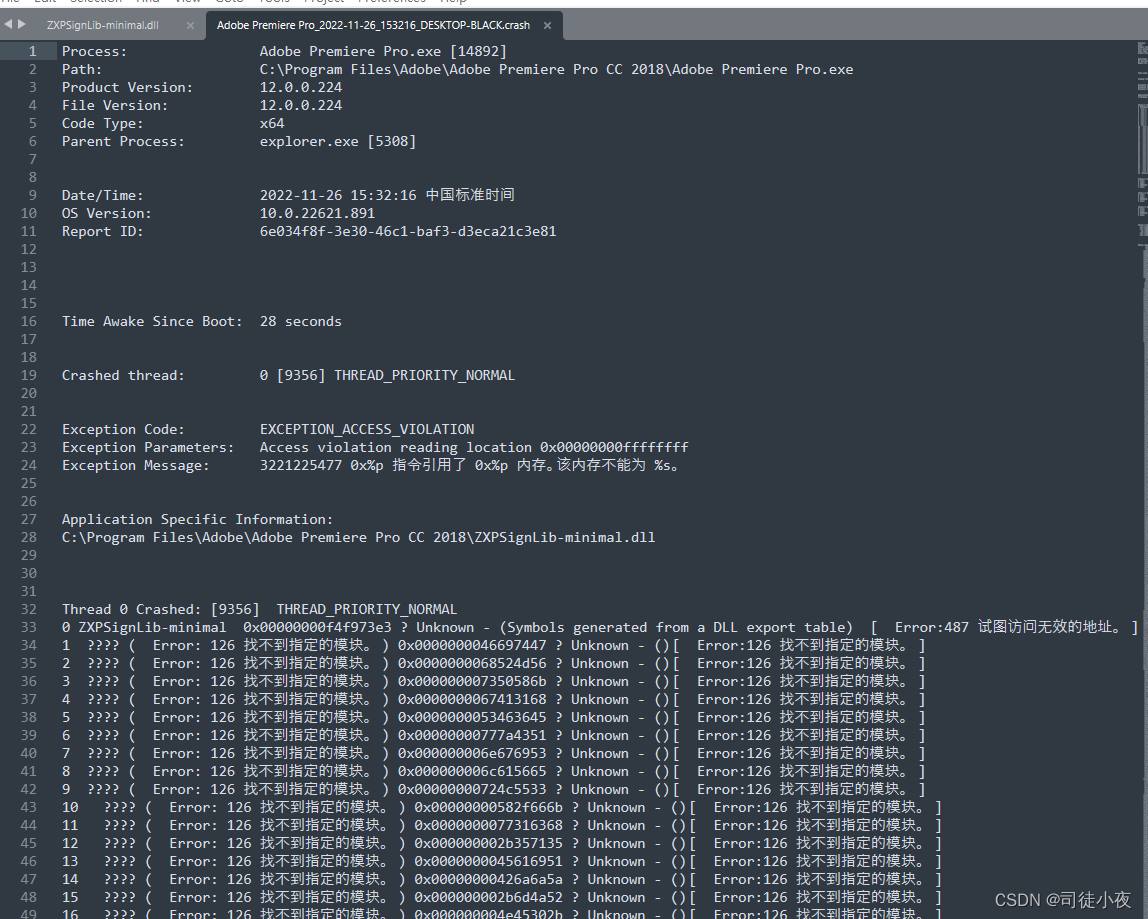The width and height of the screenshot is (1148, 919).
Task: Click 'Application Specific Information:' label
Action: pyautogui.click(x=197, y=519)
